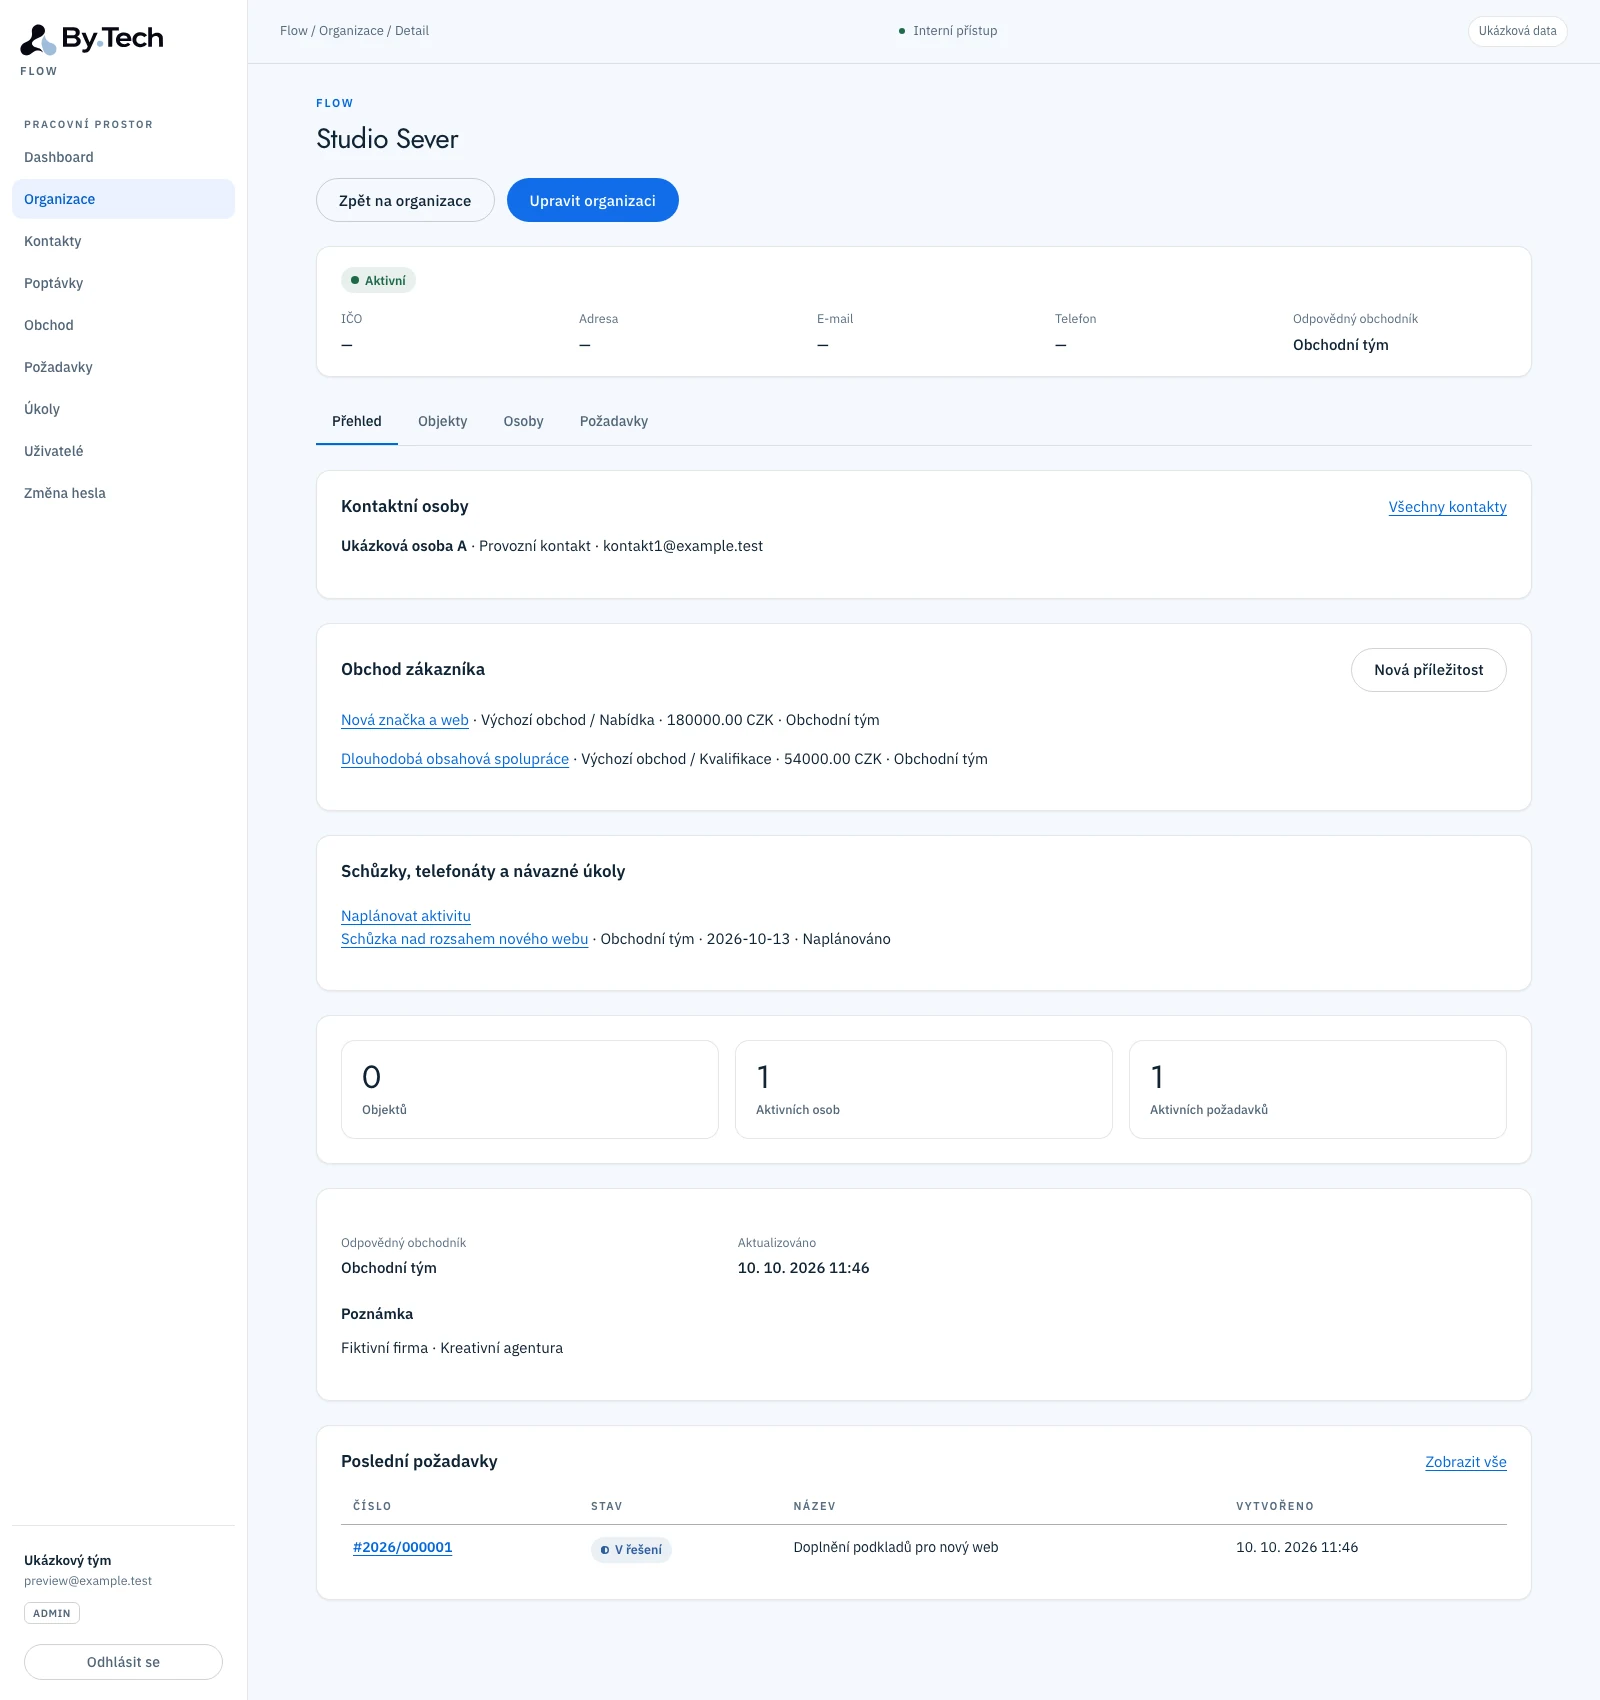Click the Aktivních požadavků count card

(1318, 1089)
